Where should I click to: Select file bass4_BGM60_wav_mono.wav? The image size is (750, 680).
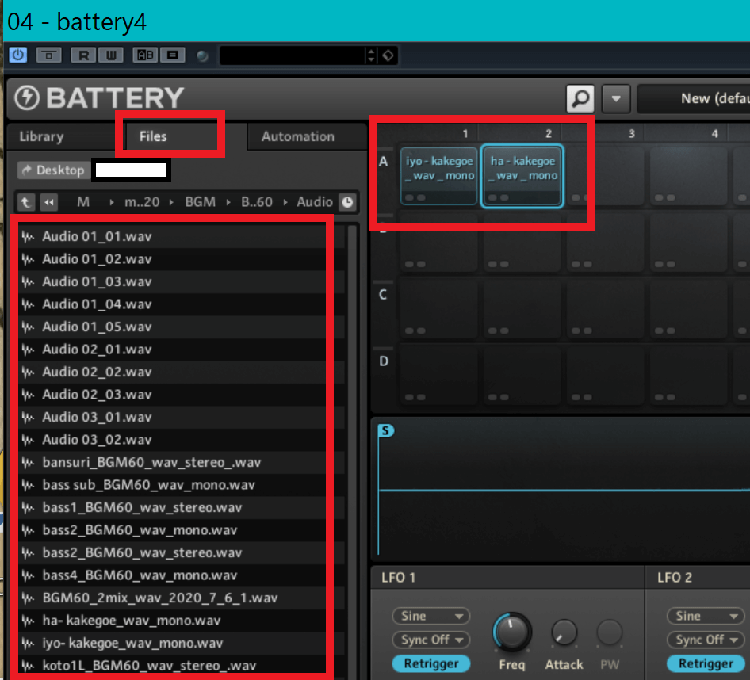tap(182, 575)
